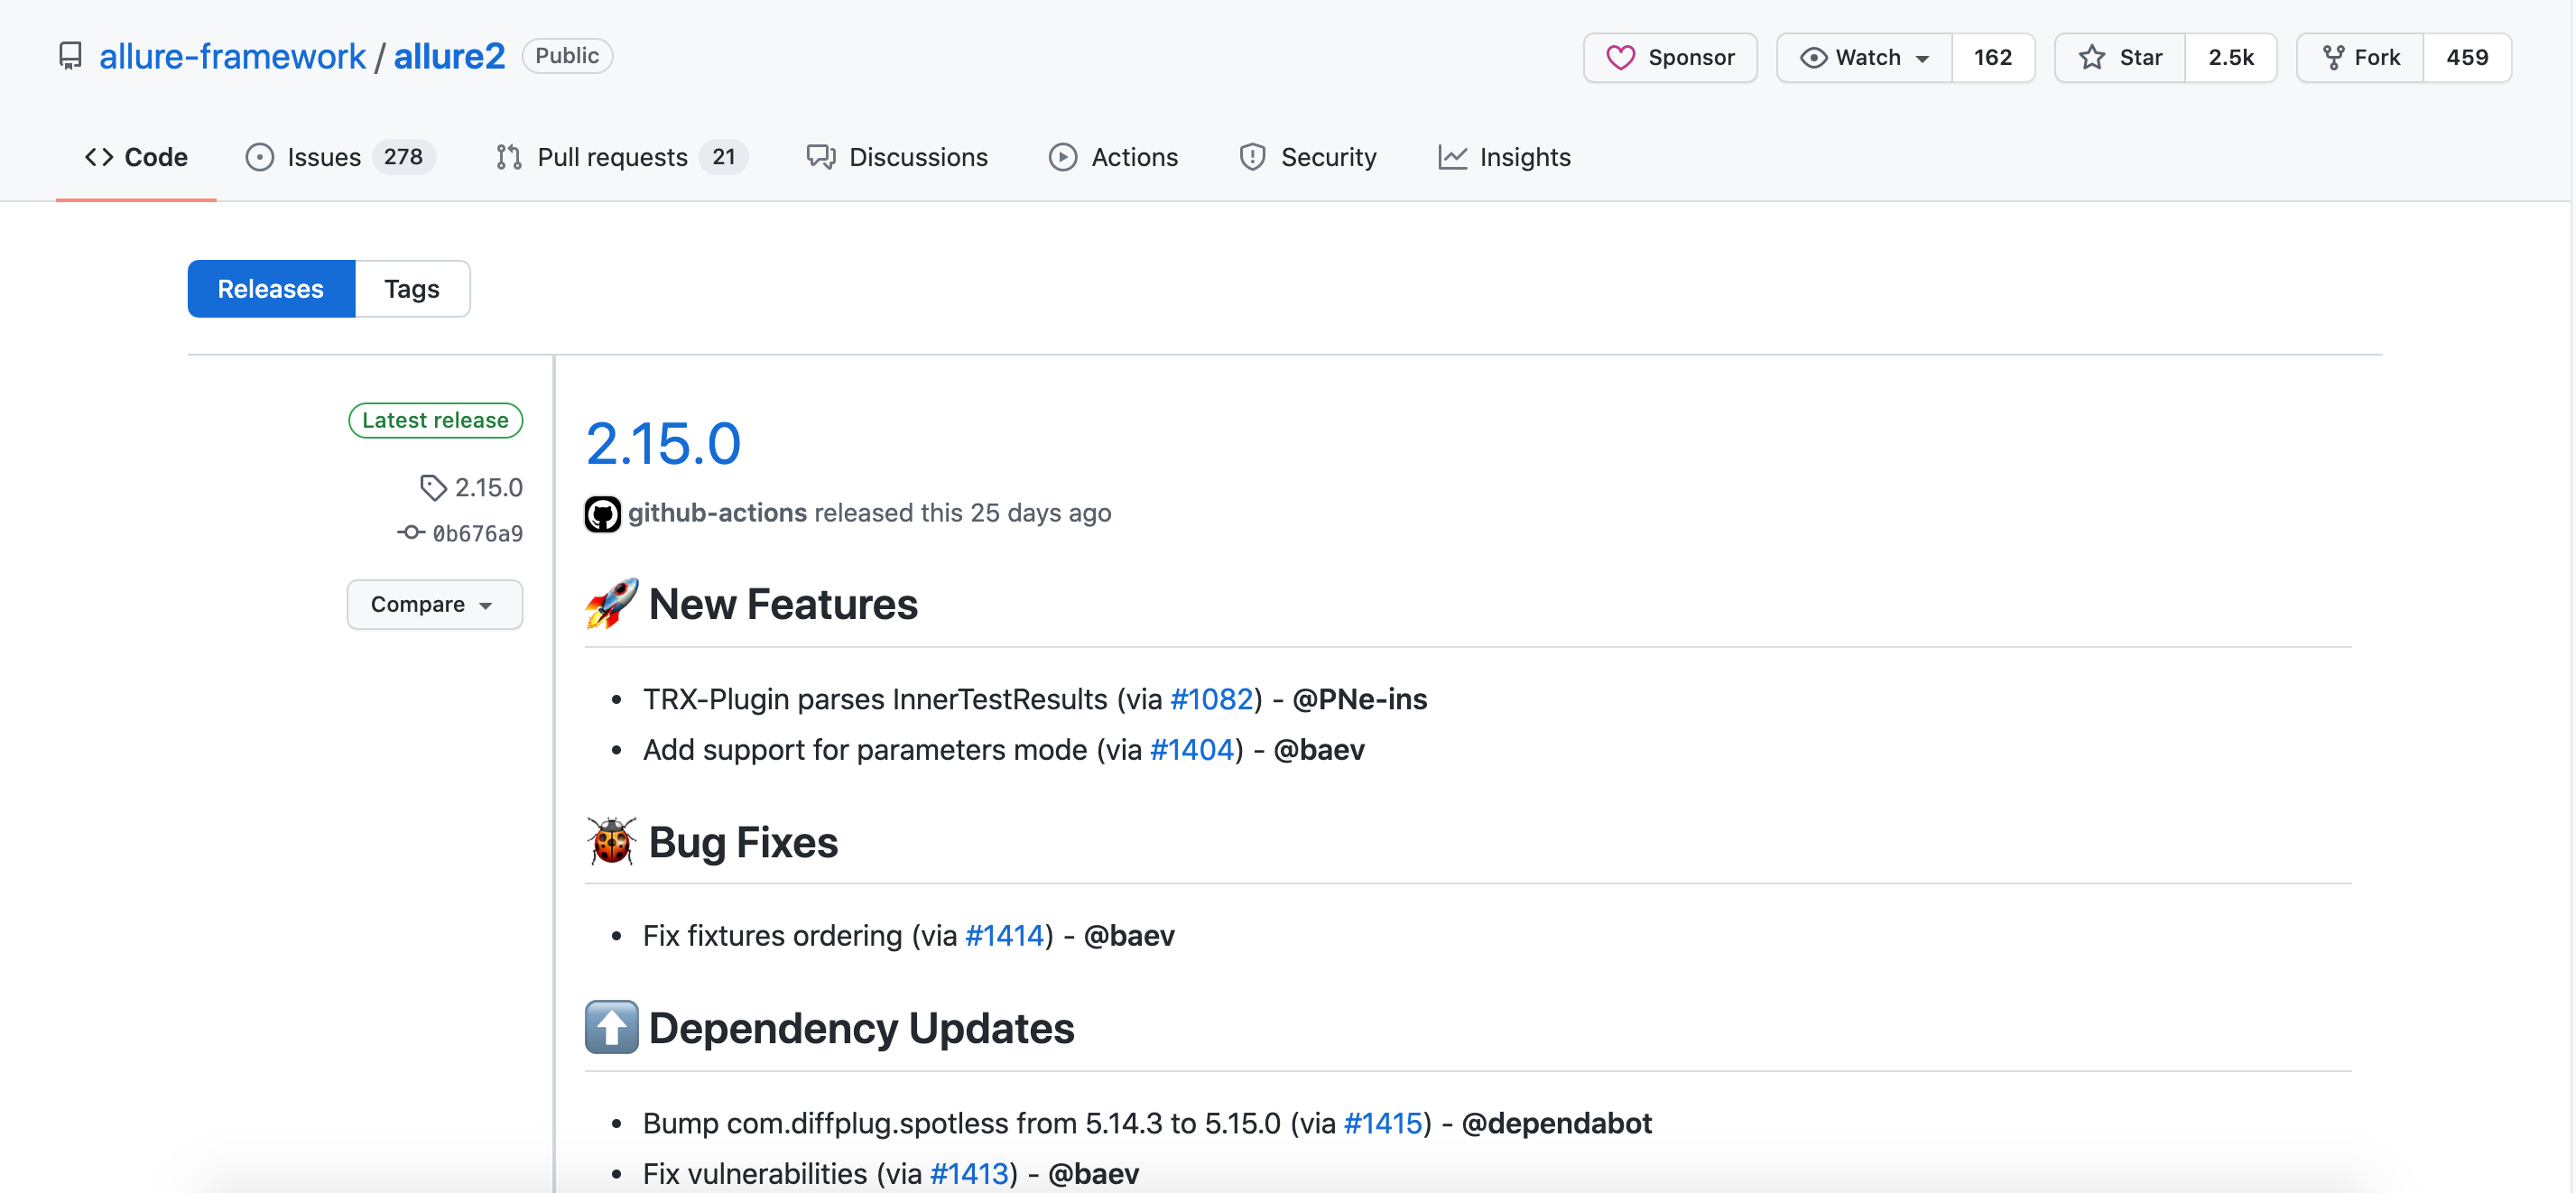Image resolution: width=2576 pixels, height=1193 pixels.
Task: Click the 25 days ago timestamp
Action: click(1040, 513)
